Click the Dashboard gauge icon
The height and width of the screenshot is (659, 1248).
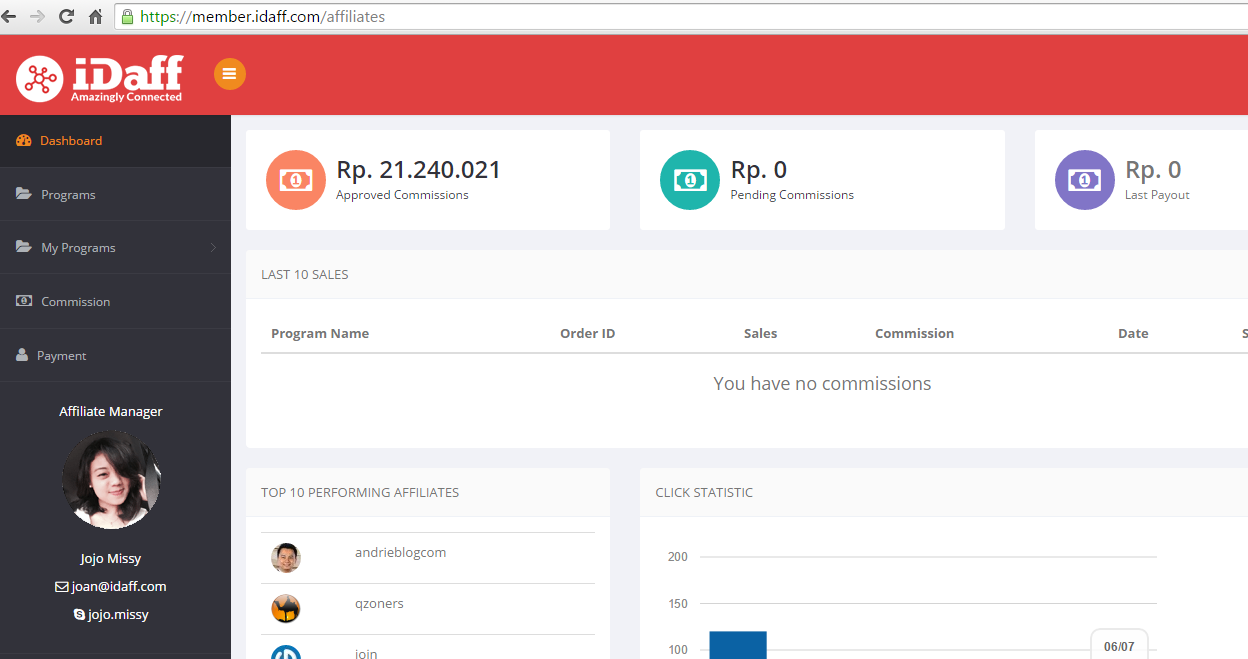pyautogui.click(x=24, y=140)
